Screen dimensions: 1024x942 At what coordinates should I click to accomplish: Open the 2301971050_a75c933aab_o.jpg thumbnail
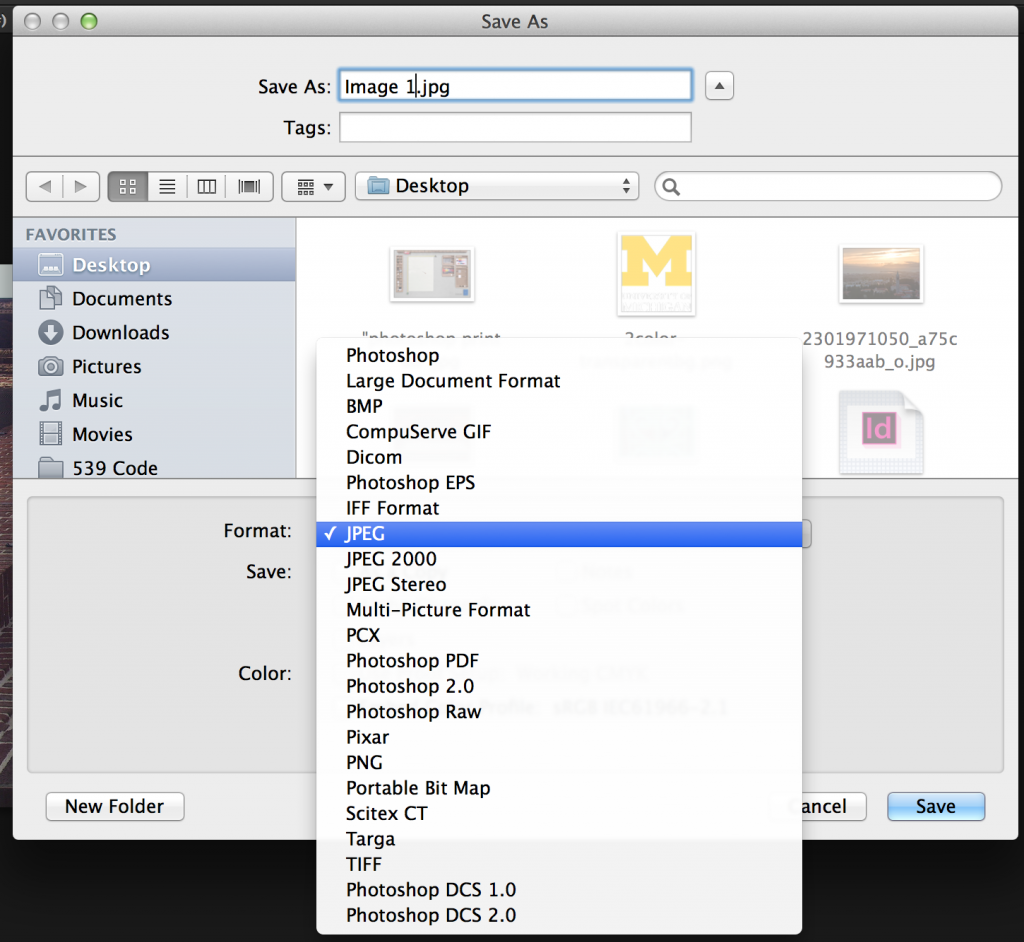click(x=881, y=271)
